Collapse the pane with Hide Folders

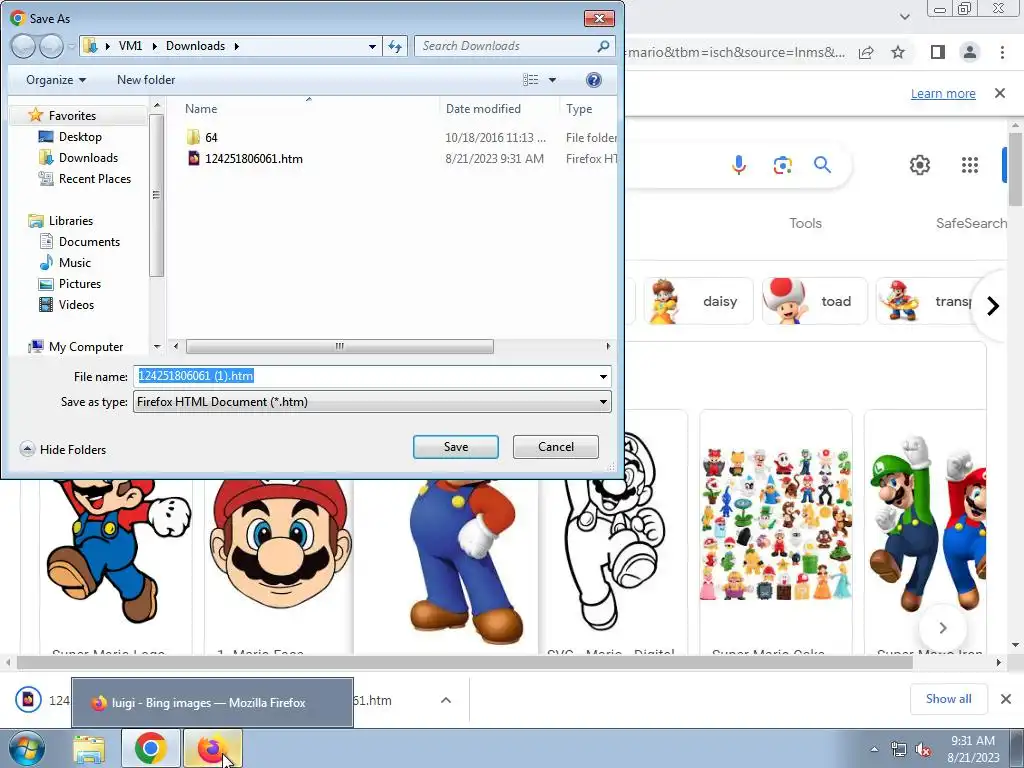point(63,449)
